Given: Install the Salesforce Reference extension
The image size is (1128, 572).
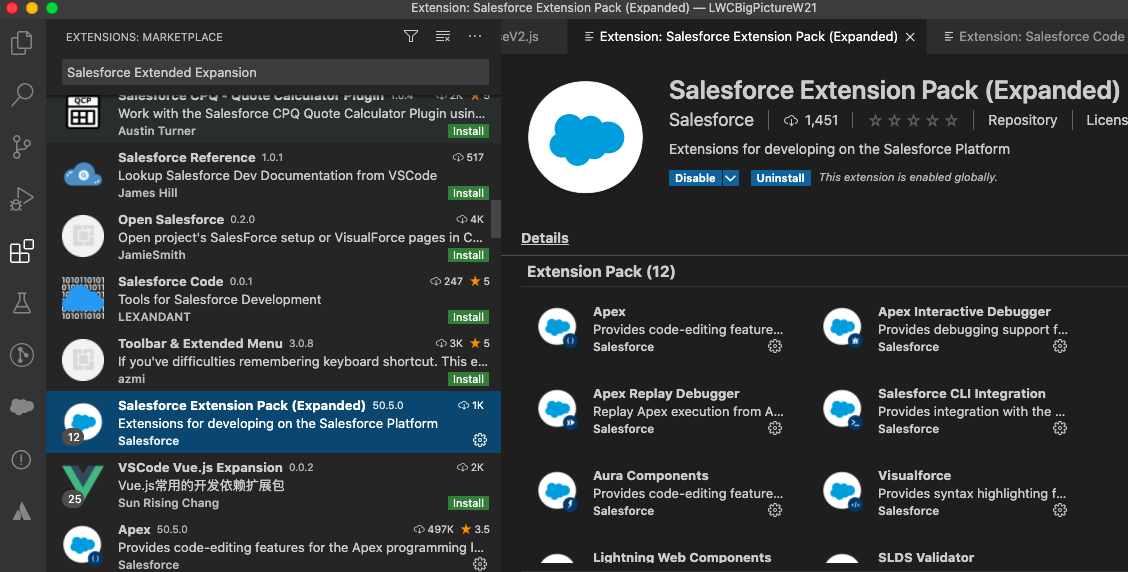Looking at the screenshot, I should coord(468,193).
